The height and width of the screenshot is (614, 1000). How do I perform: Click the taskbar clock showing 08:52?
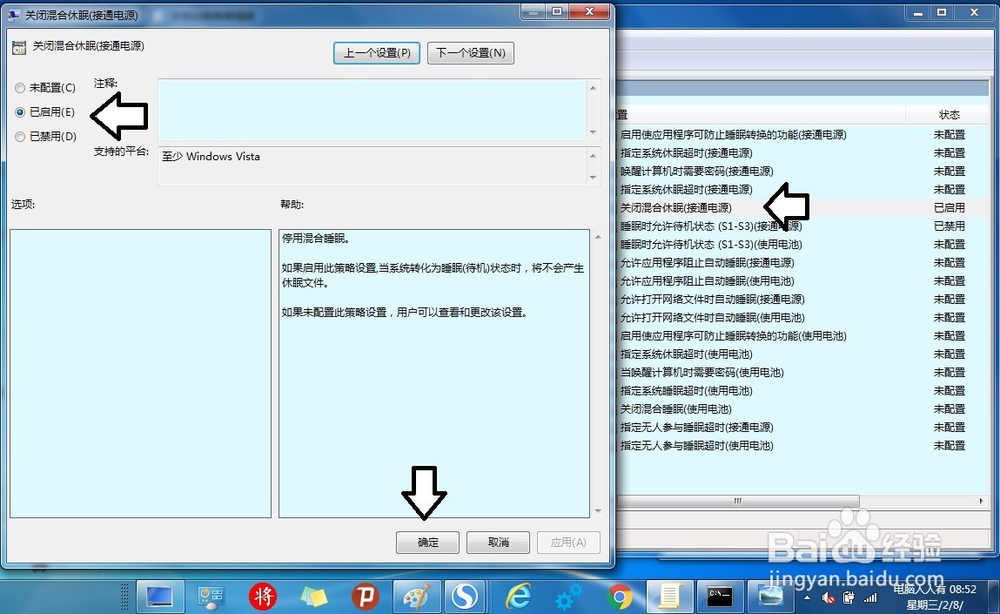click(x=935, y=597)
